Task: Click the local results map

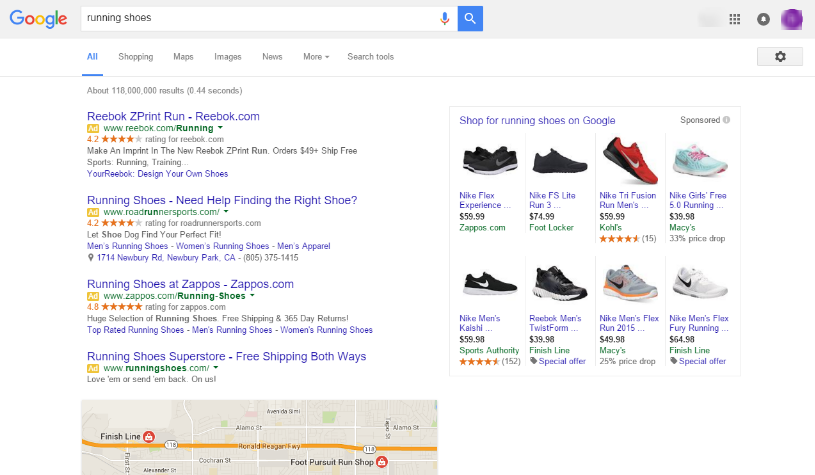Action: pos(259,438)
